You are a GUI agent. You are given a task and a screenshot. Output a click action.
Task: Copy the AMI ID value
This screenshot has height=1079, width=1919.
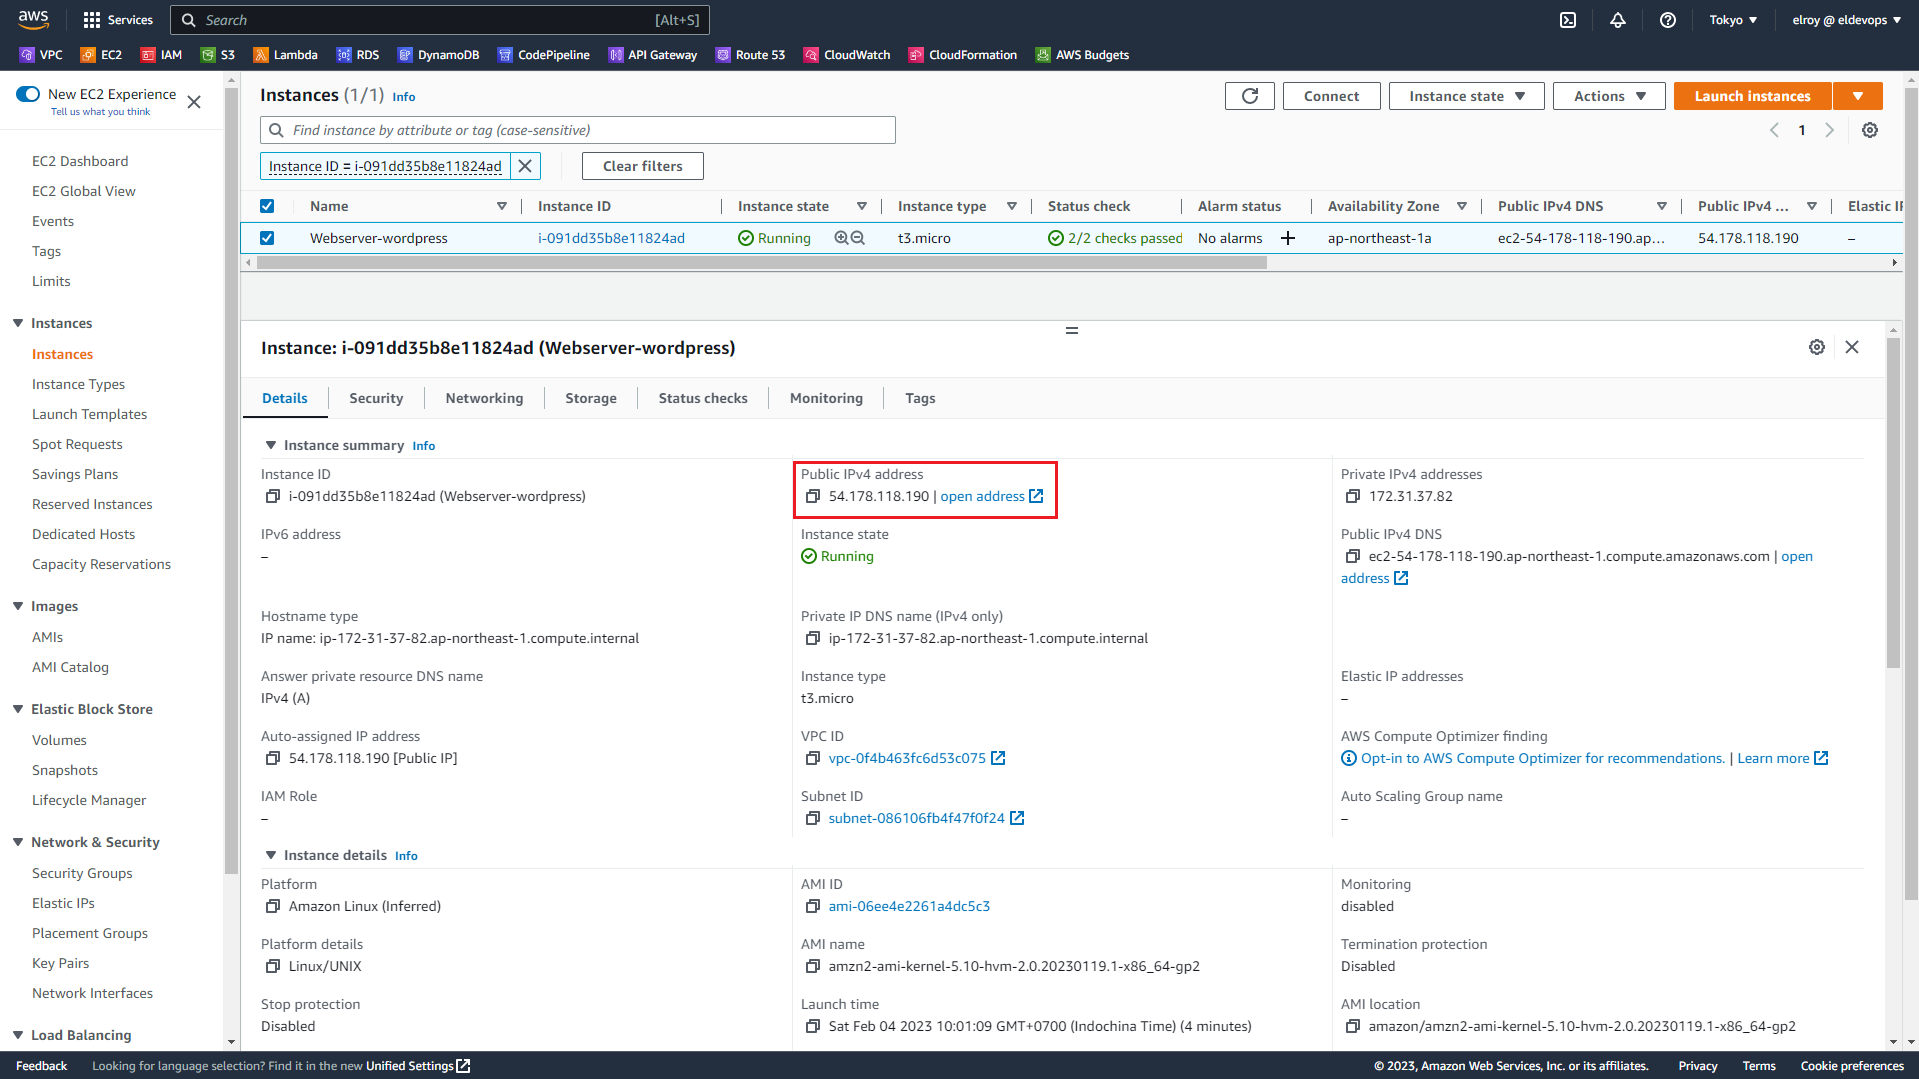(813, 907)
